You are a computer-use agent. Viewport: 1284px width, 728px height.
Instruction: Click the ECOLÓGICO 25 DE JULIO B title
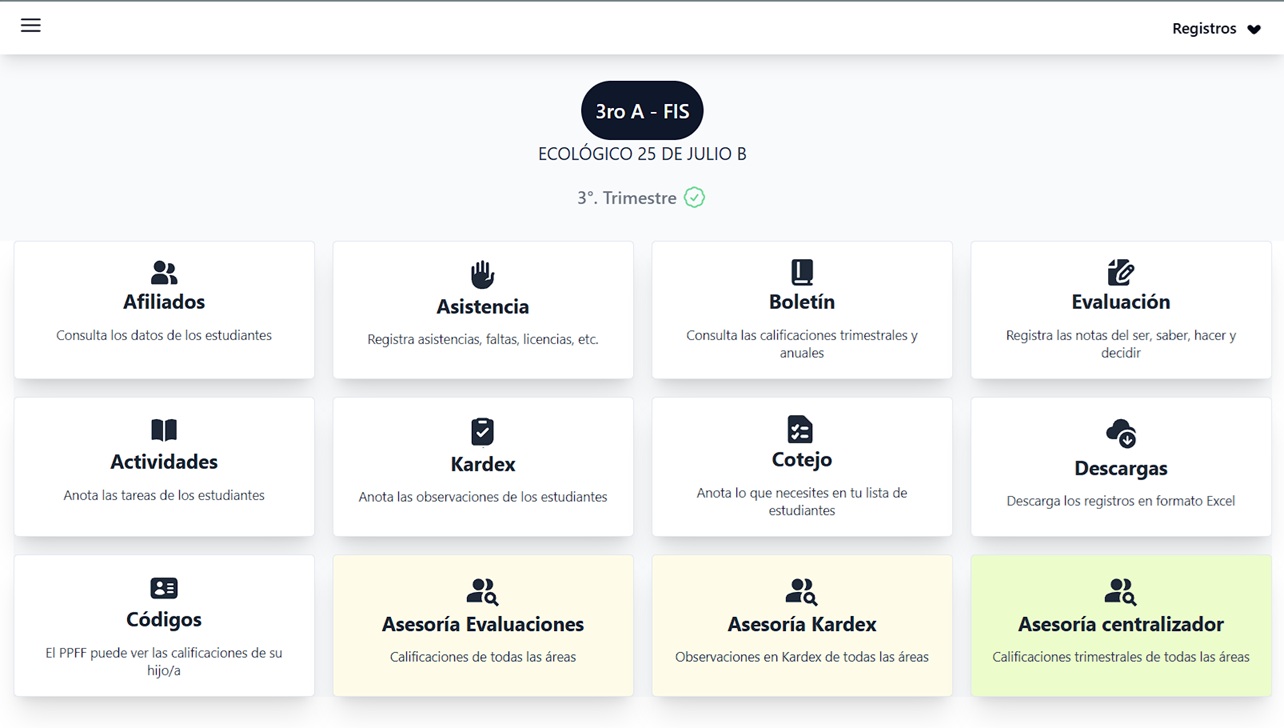[x=642, y=154]
